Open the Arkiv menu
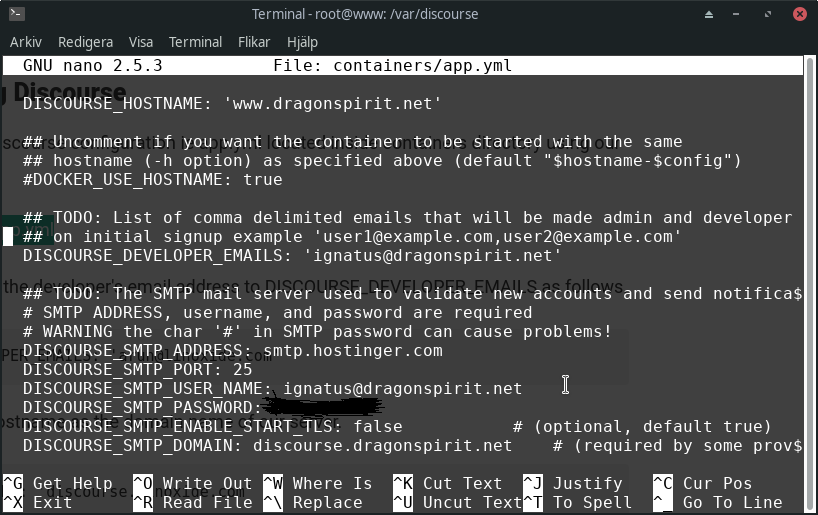818x515 pixels. point(26,42)
